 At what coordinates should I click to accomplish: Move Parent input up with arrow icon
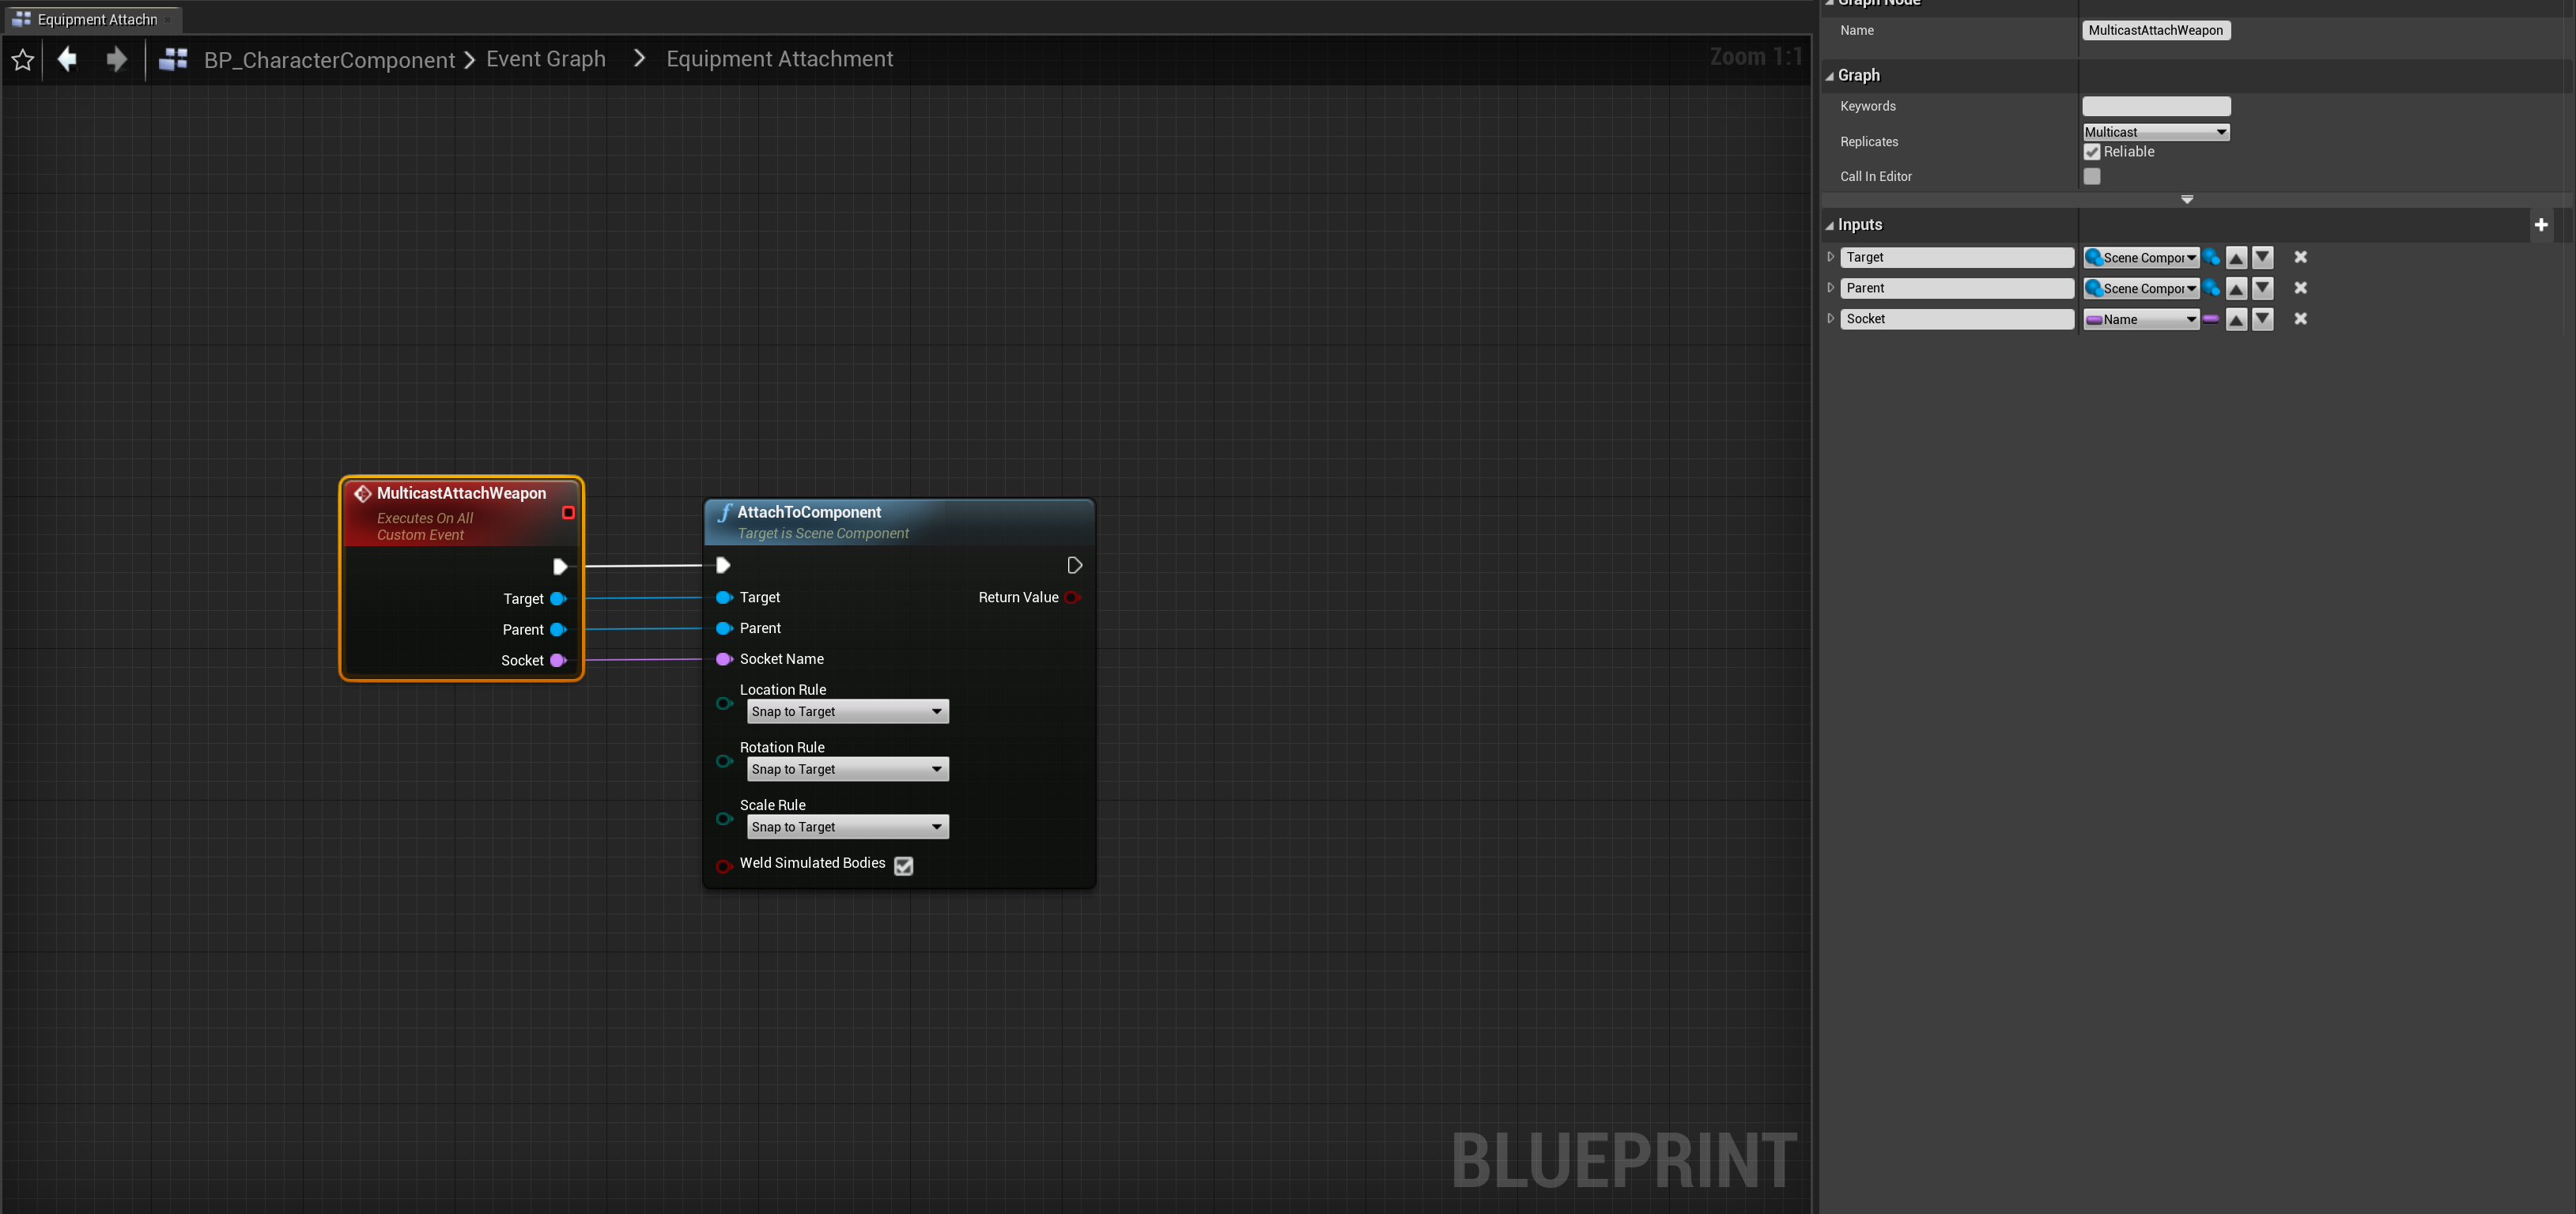[2236, 289]
